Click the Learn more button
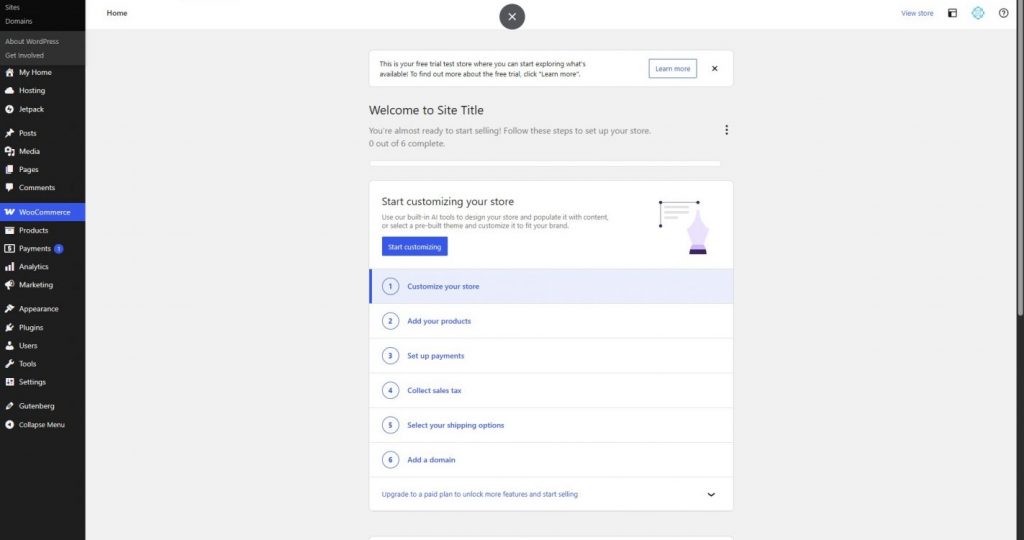Screen dimensions: 1024x540 pos(672,69)
